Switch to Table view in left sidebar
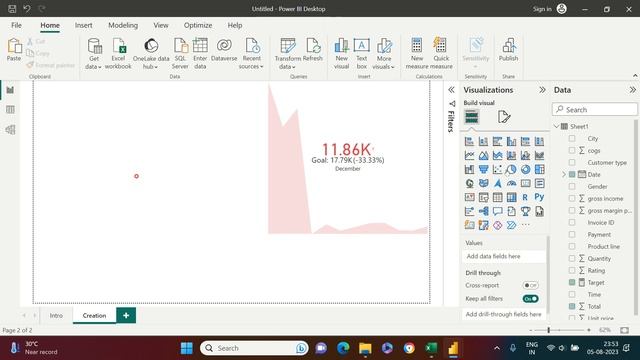This screenshot has width=640, height=360. click(x=10, y=109)
